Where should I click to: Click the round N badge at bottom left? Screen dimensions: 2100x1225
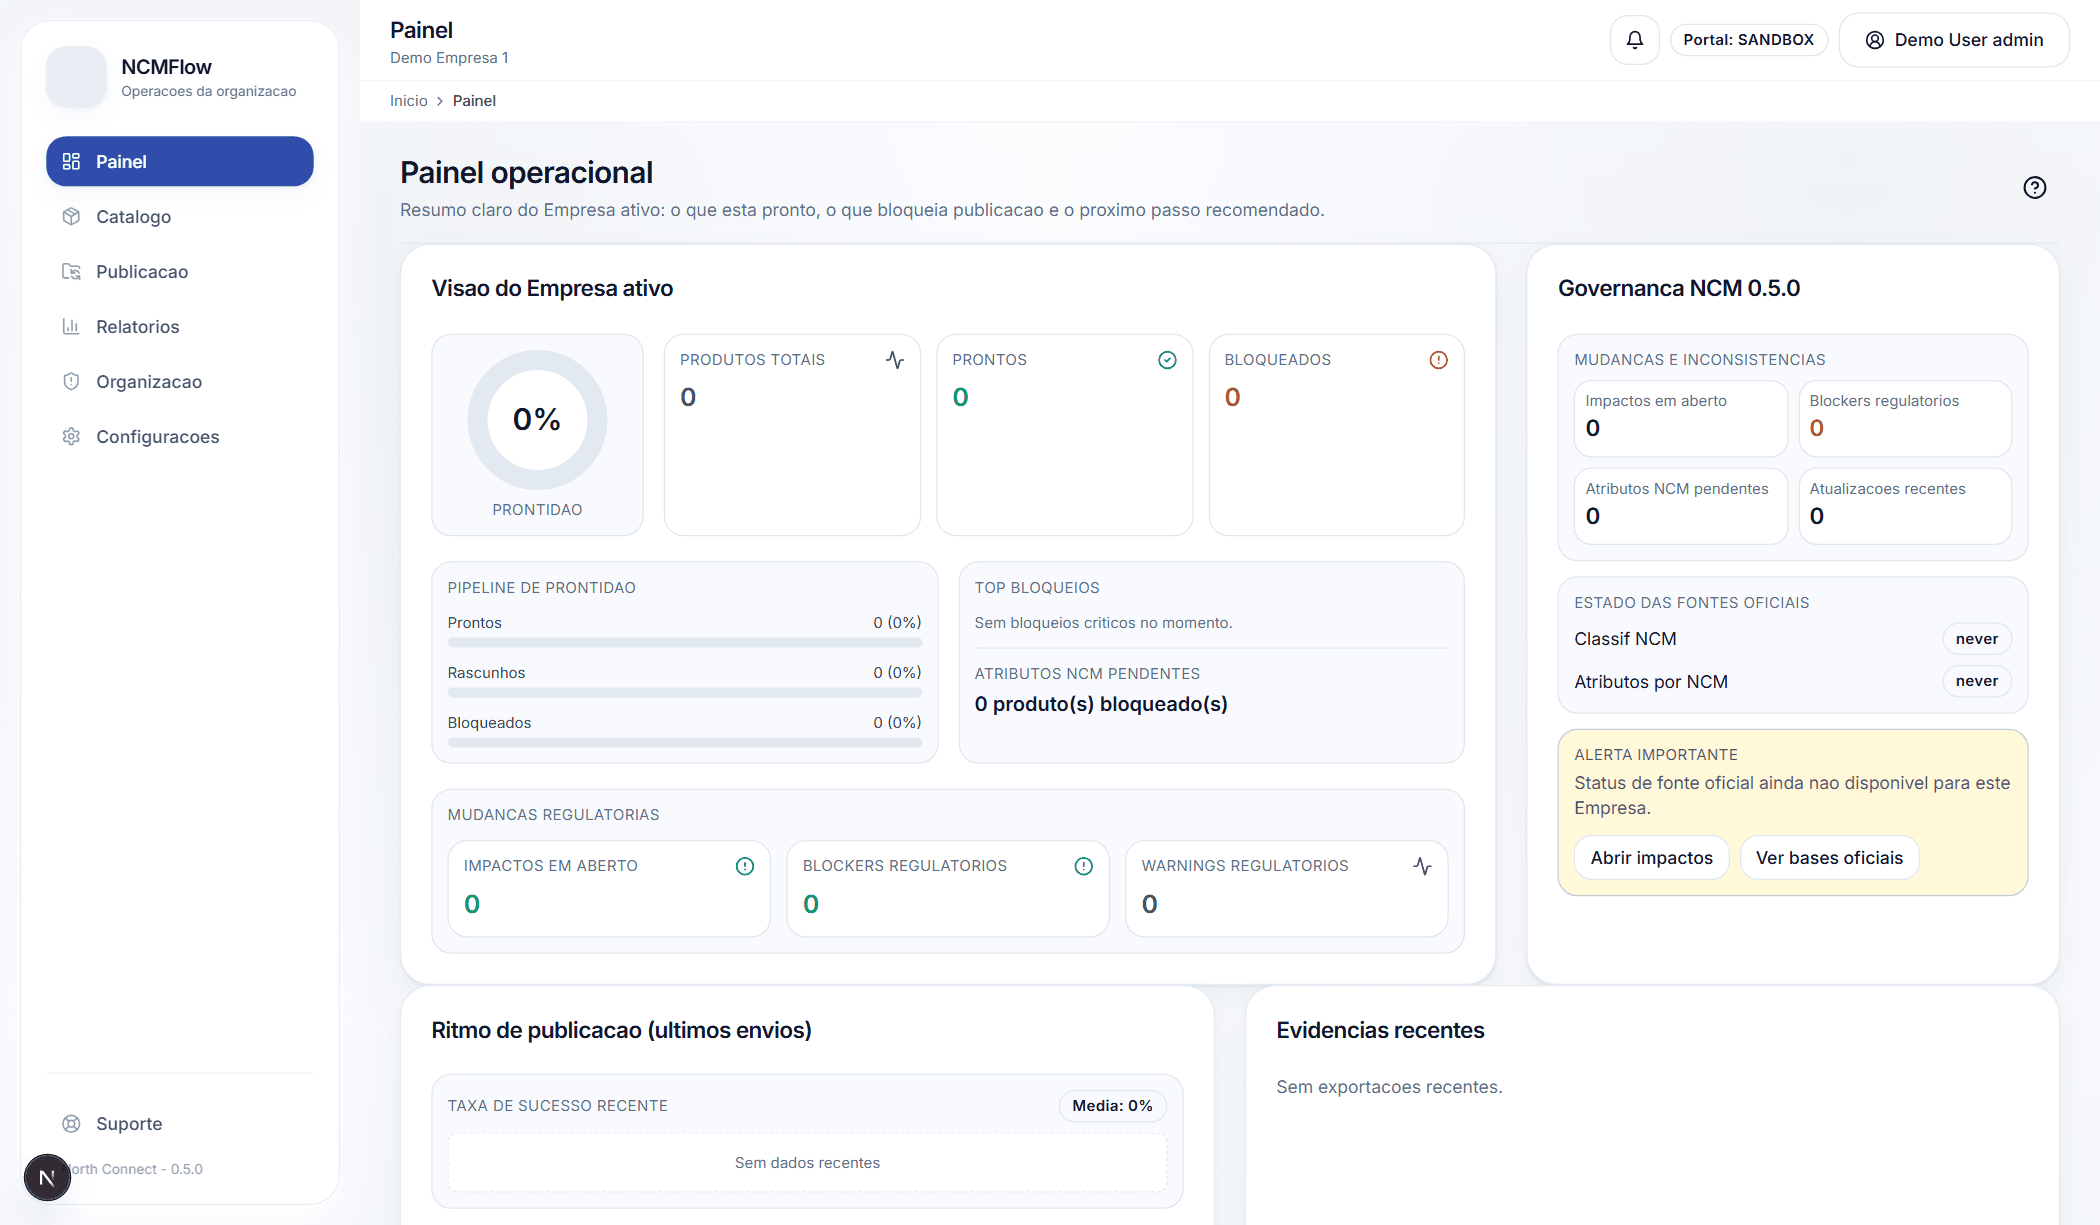[x=47, y=1177]
